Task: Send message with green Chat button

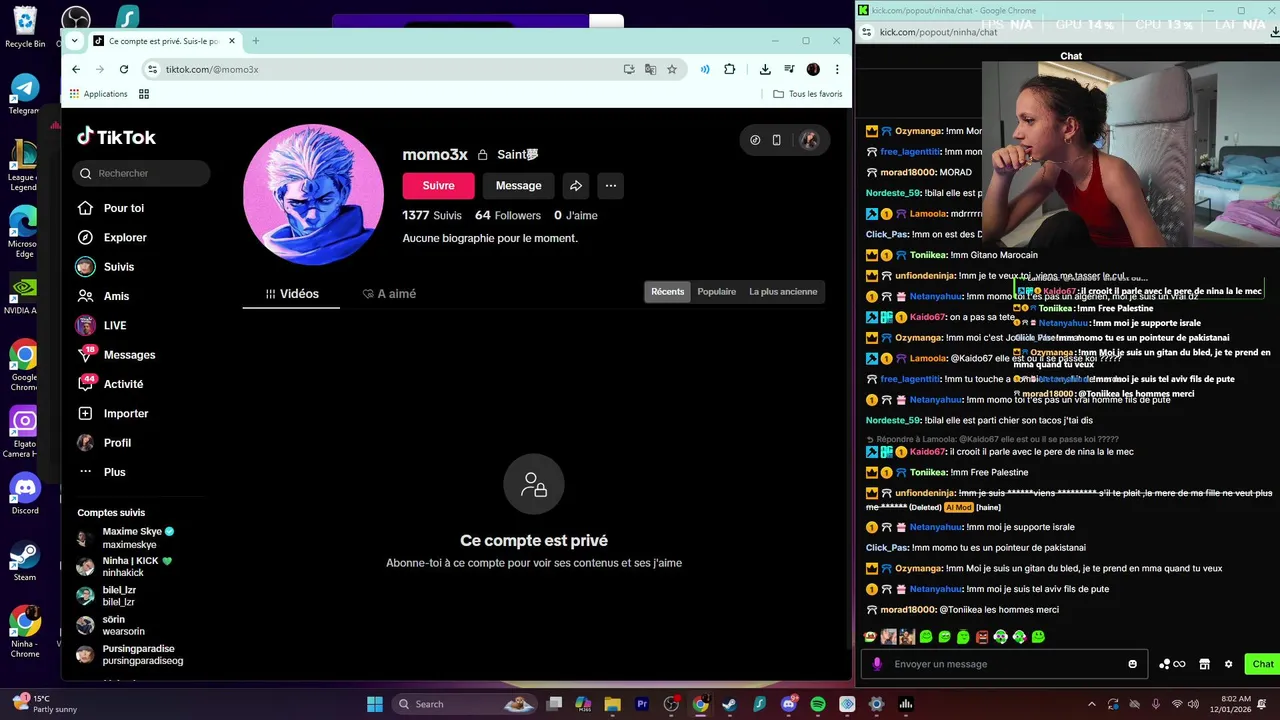Action: coord(1263,664)
